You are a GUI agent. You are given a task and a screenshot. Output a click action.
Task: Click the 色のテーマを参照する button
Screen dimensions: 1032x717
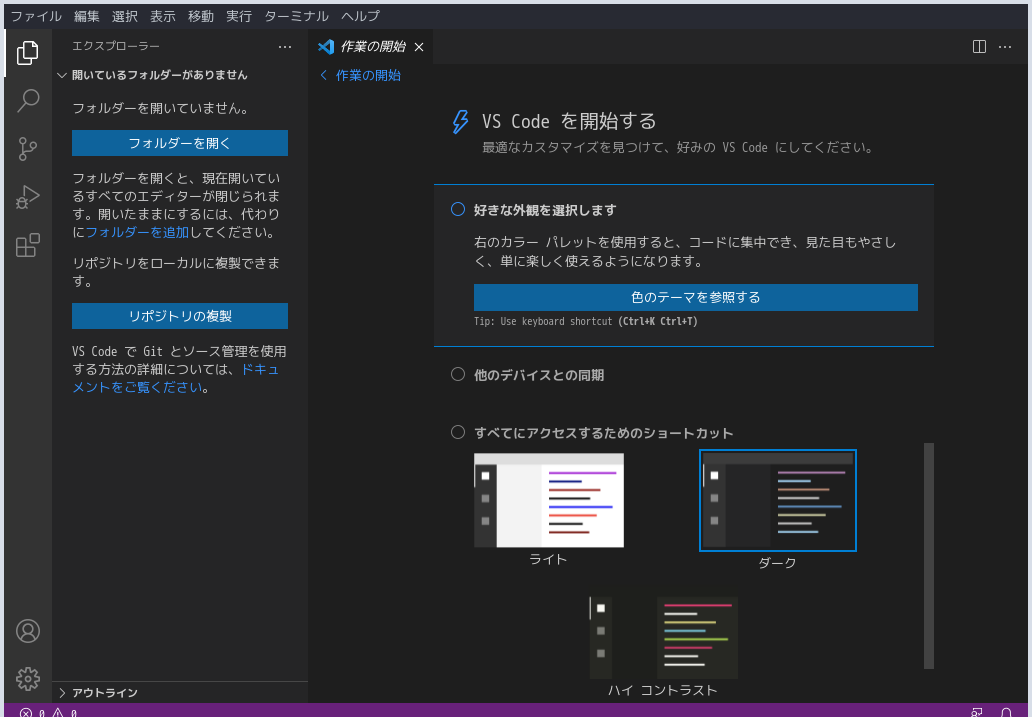(696, 298)
